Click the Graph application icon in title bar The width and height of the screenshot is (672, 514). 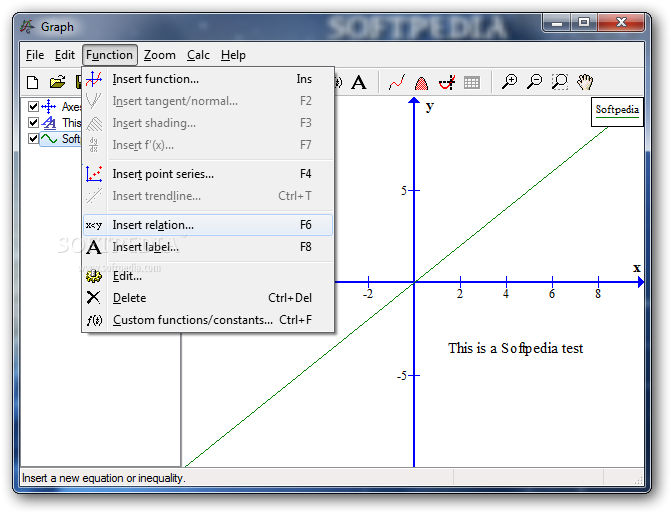(27, 27)
